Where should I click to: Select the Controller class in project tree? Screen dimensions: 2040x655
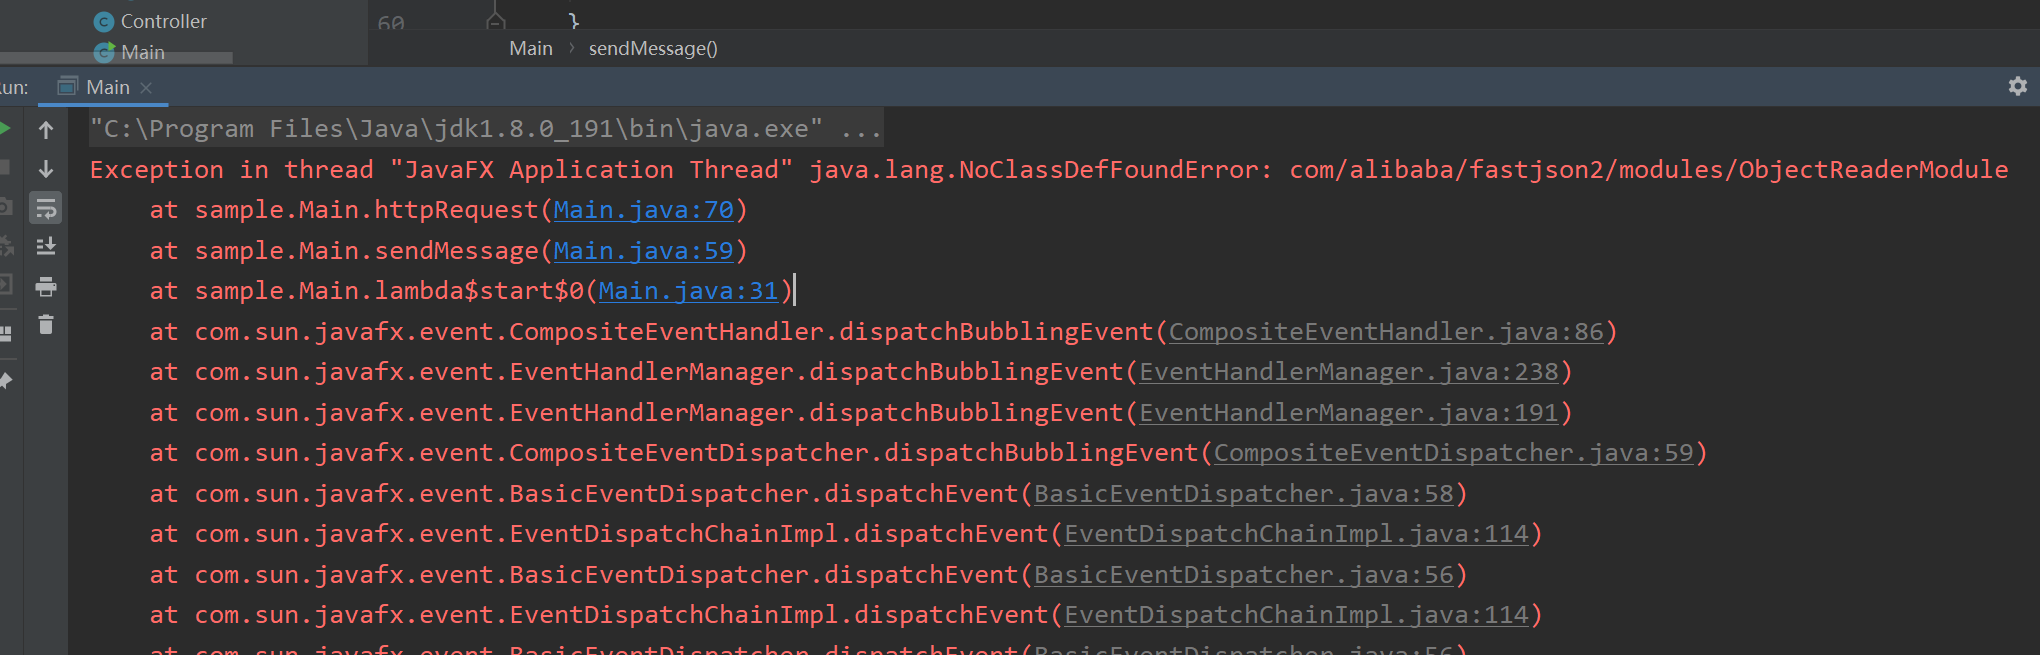coord(150,21)
